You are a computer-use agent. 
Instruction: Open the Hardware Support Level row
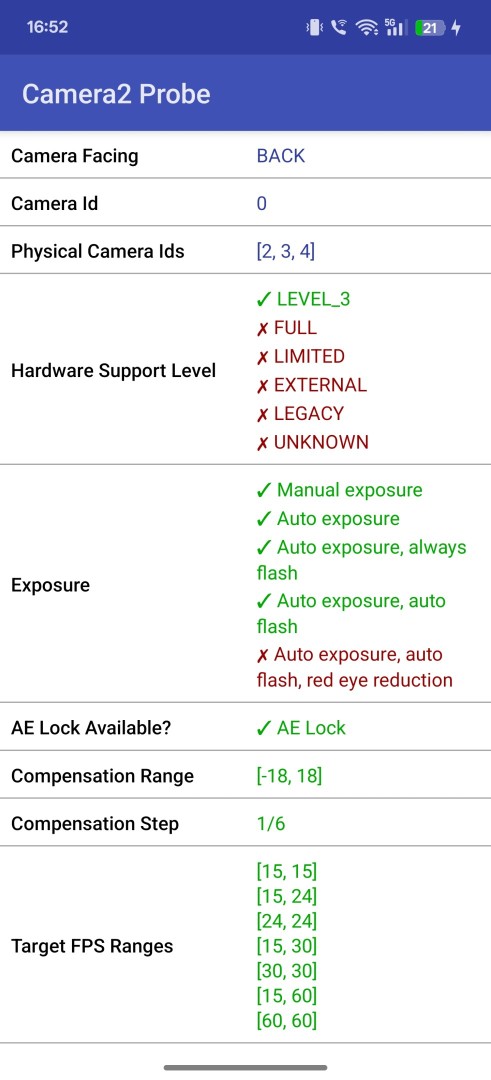245,370
